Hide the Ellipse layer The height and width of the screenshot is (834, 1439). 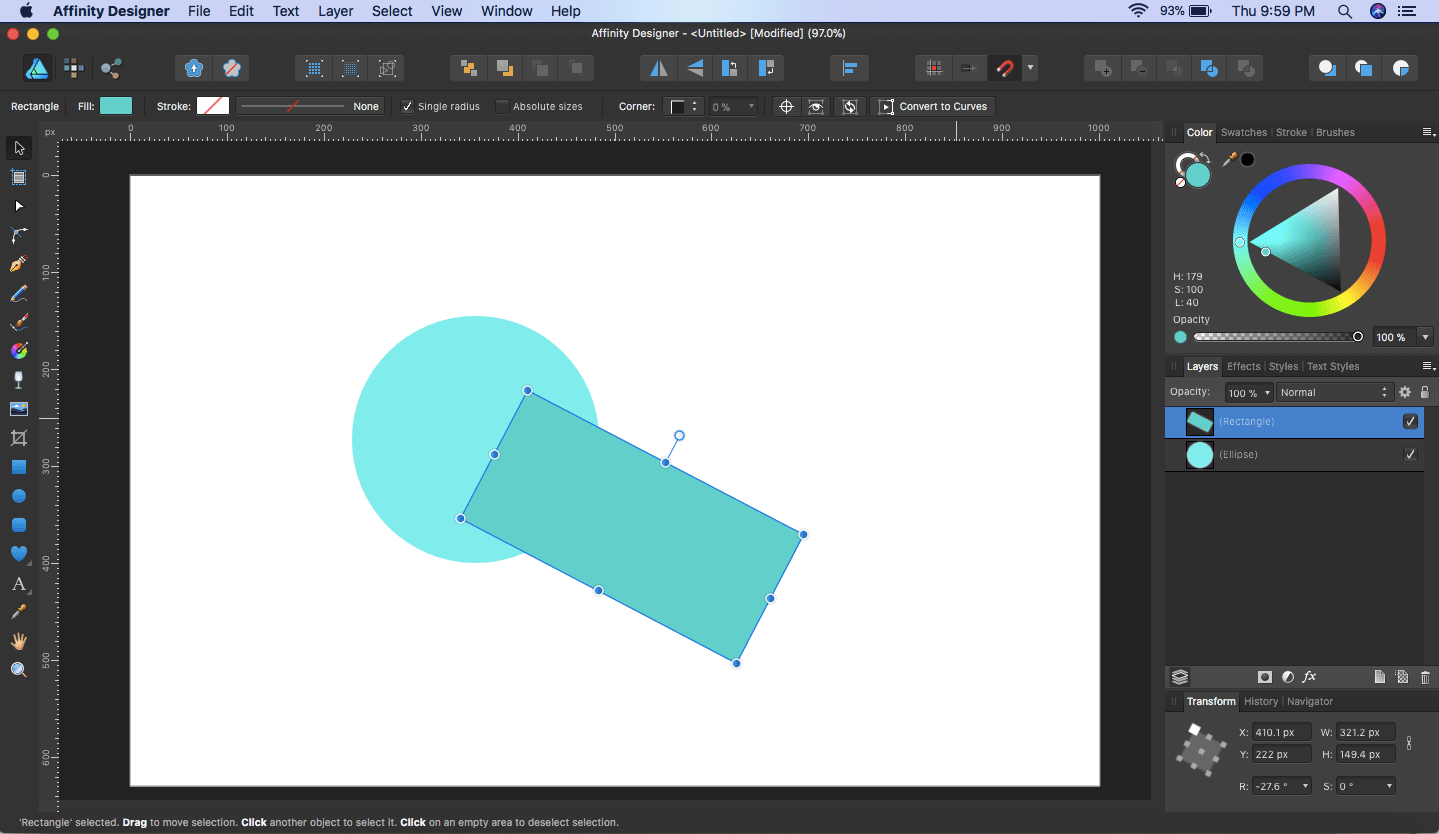click(x=1410, y=455)
